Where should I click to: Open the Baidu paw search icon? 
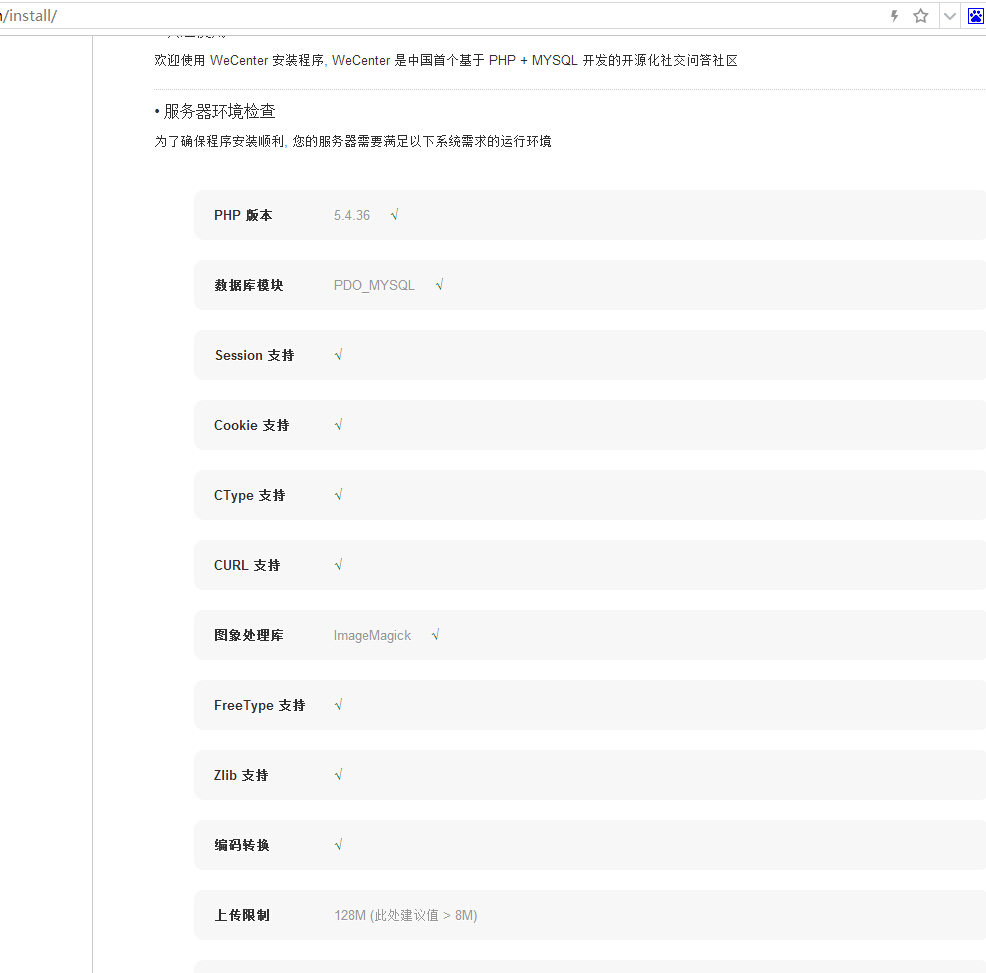975,15
